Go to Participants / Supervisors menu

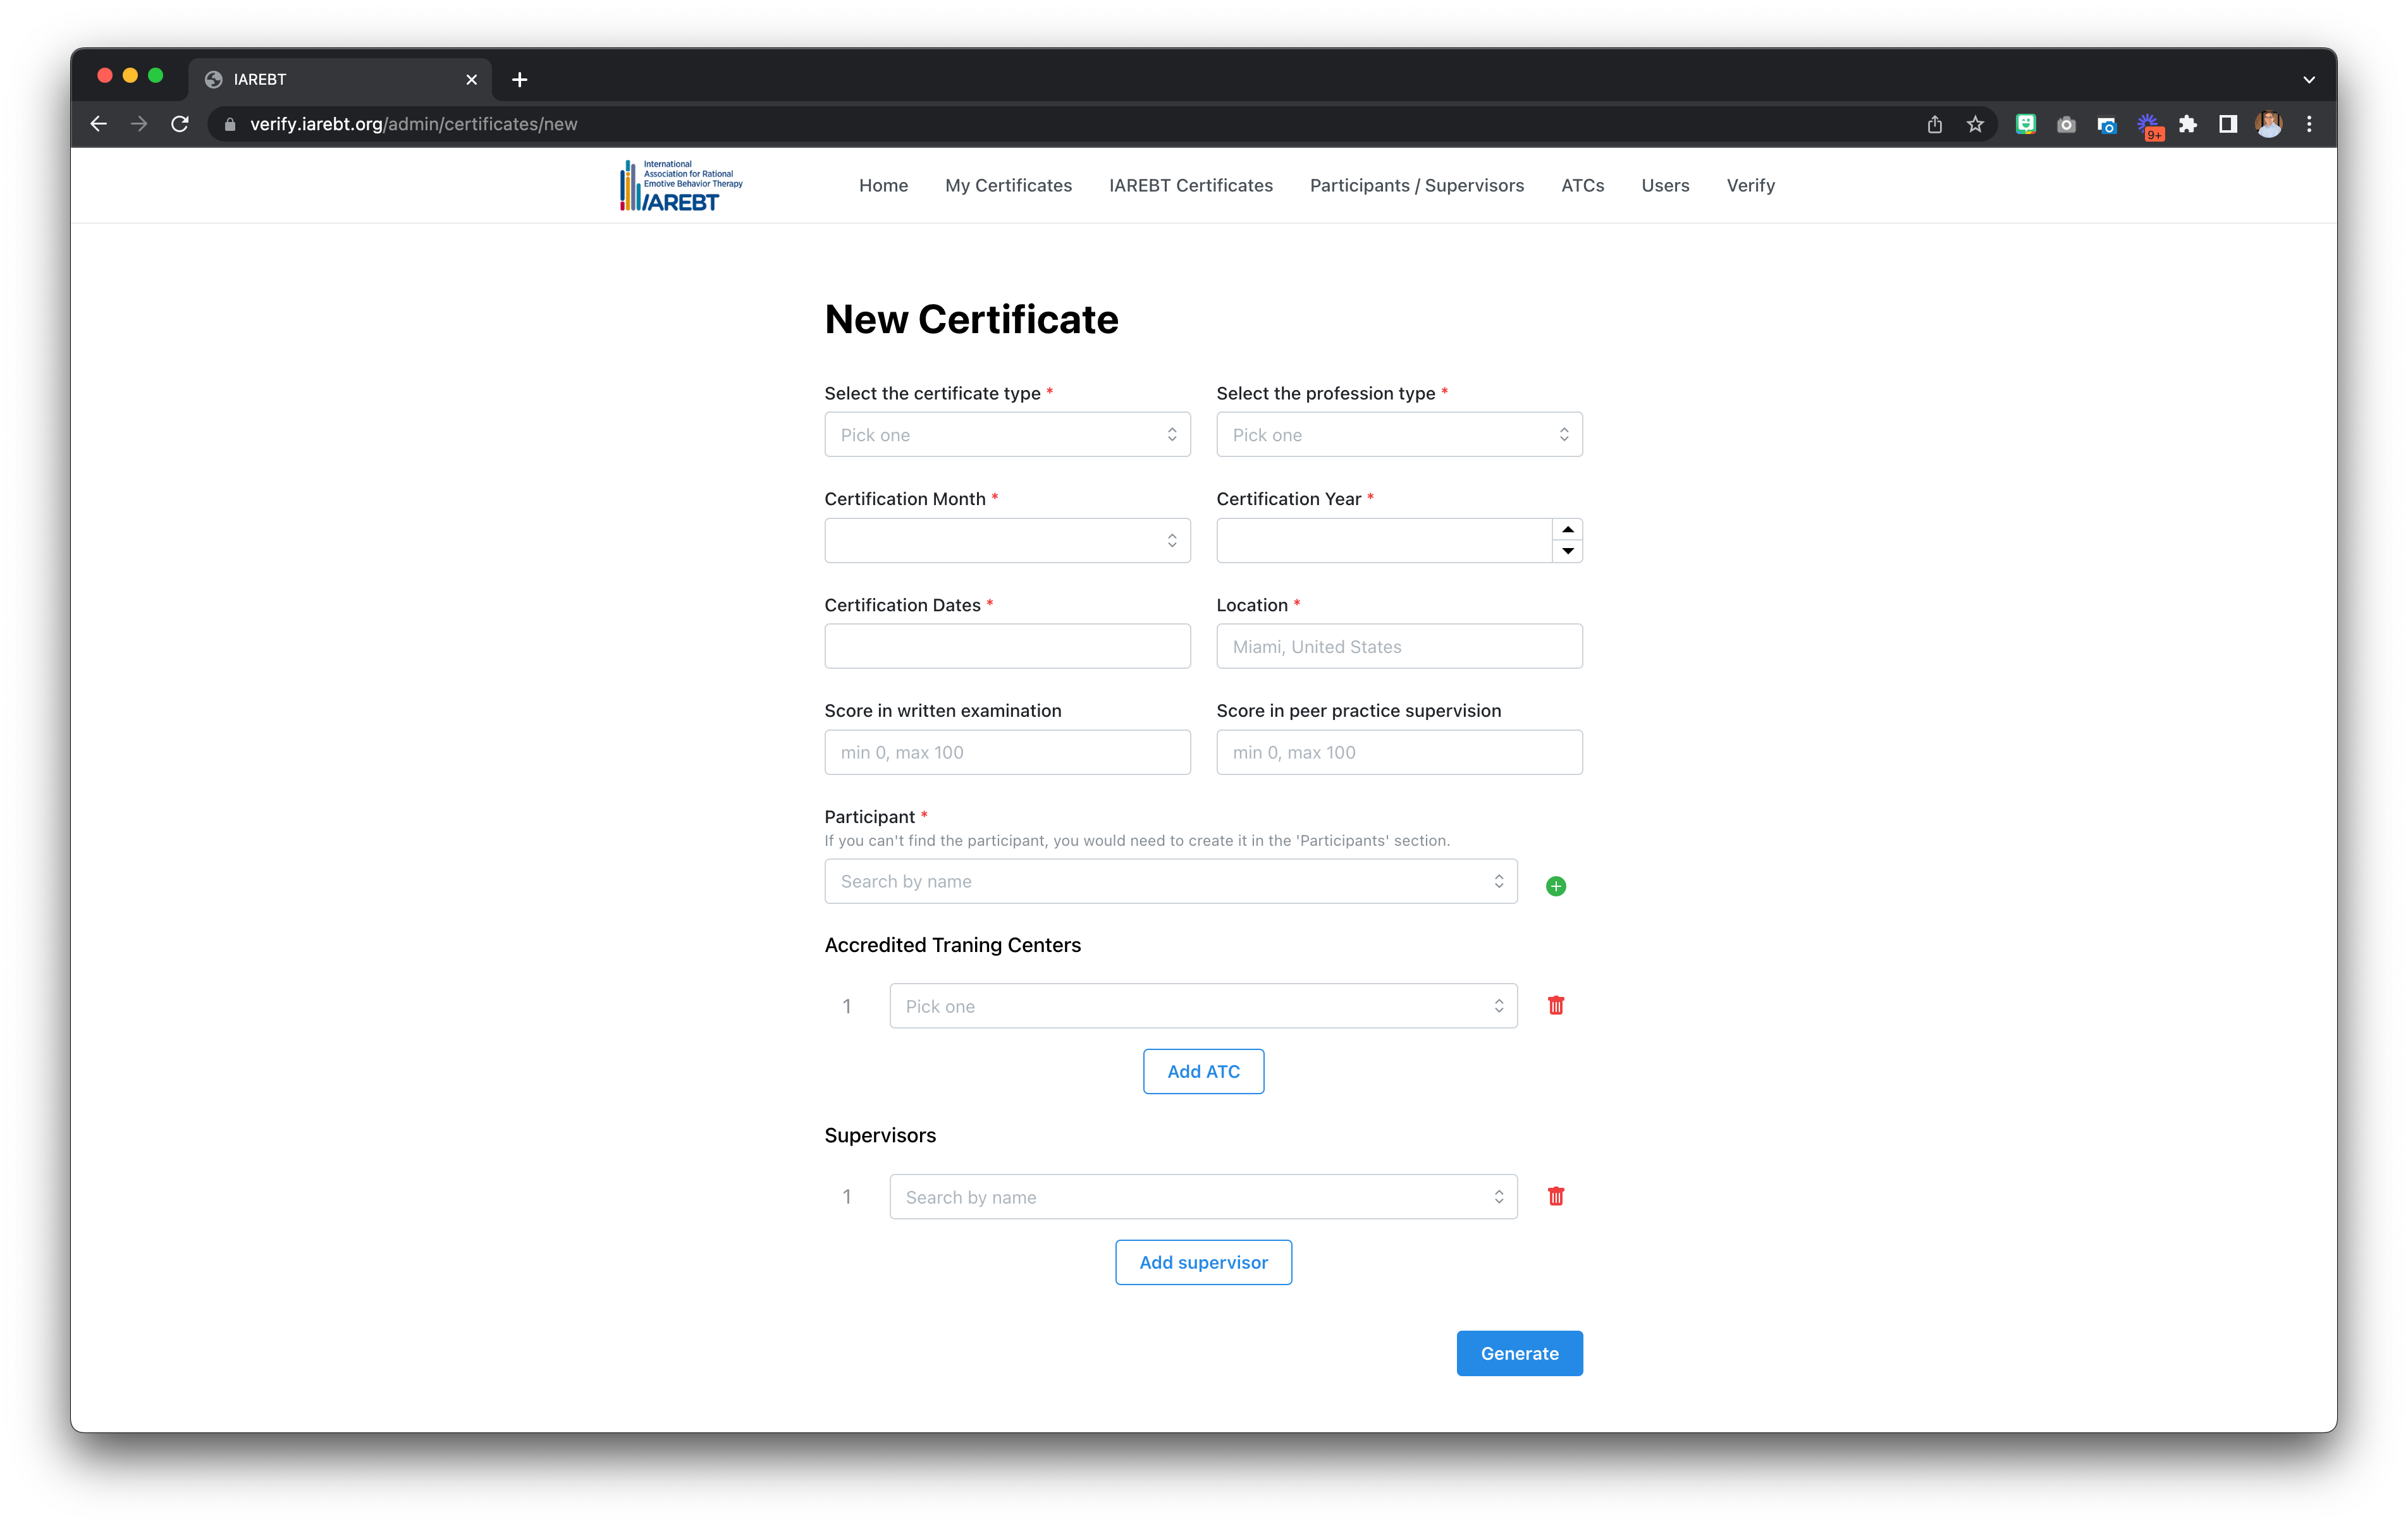(x=1416, y=186)
